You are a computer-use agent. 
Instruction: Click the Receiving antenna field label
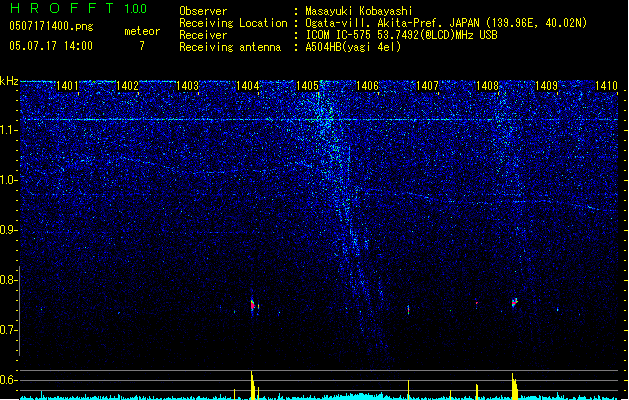click(230, 47)
